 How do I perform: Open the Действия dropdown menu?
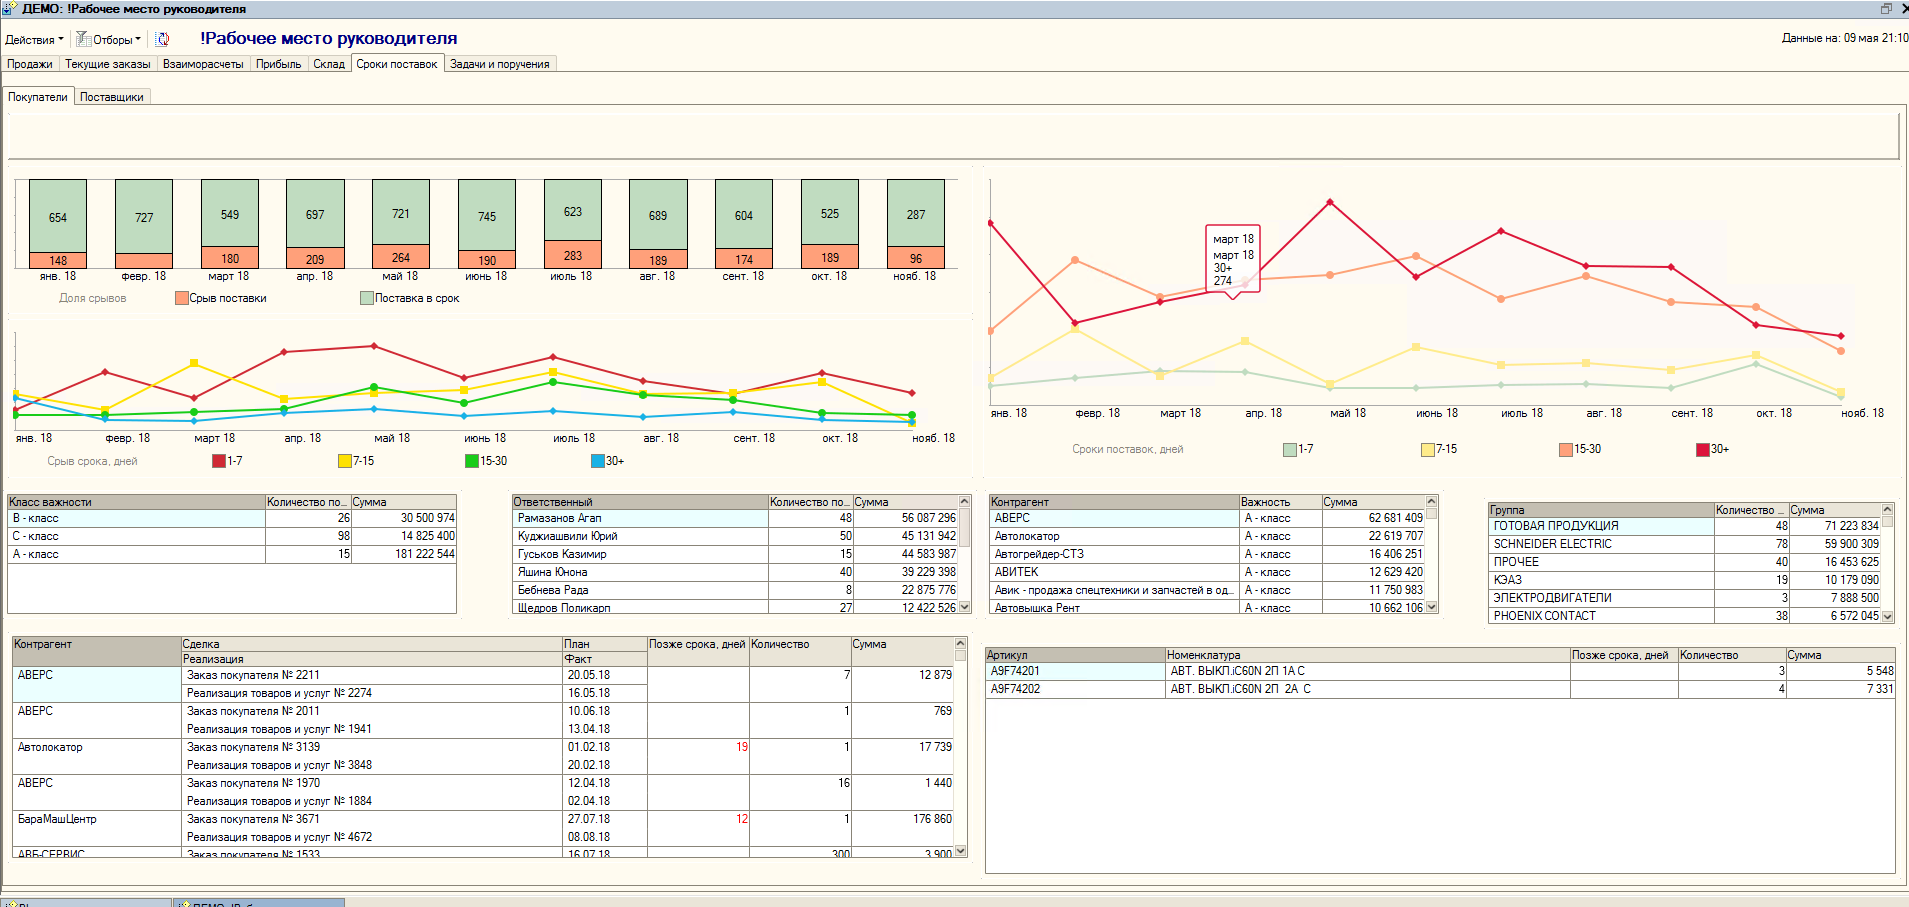[34, 40]
